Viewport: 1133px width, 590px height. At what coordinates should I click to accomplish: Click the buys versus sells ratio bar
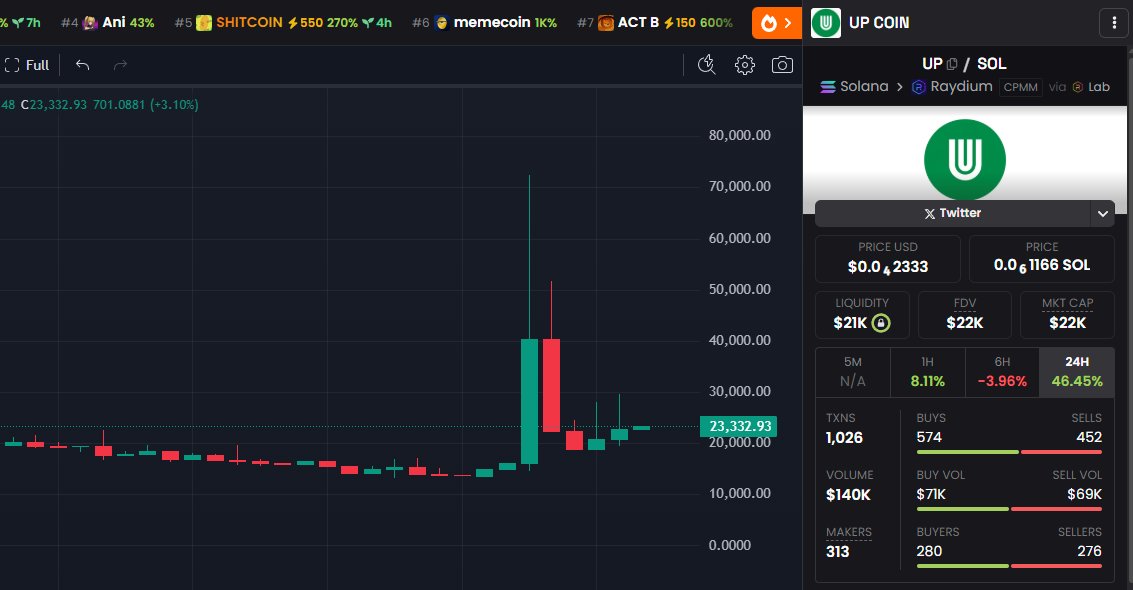click(1009, 452)
